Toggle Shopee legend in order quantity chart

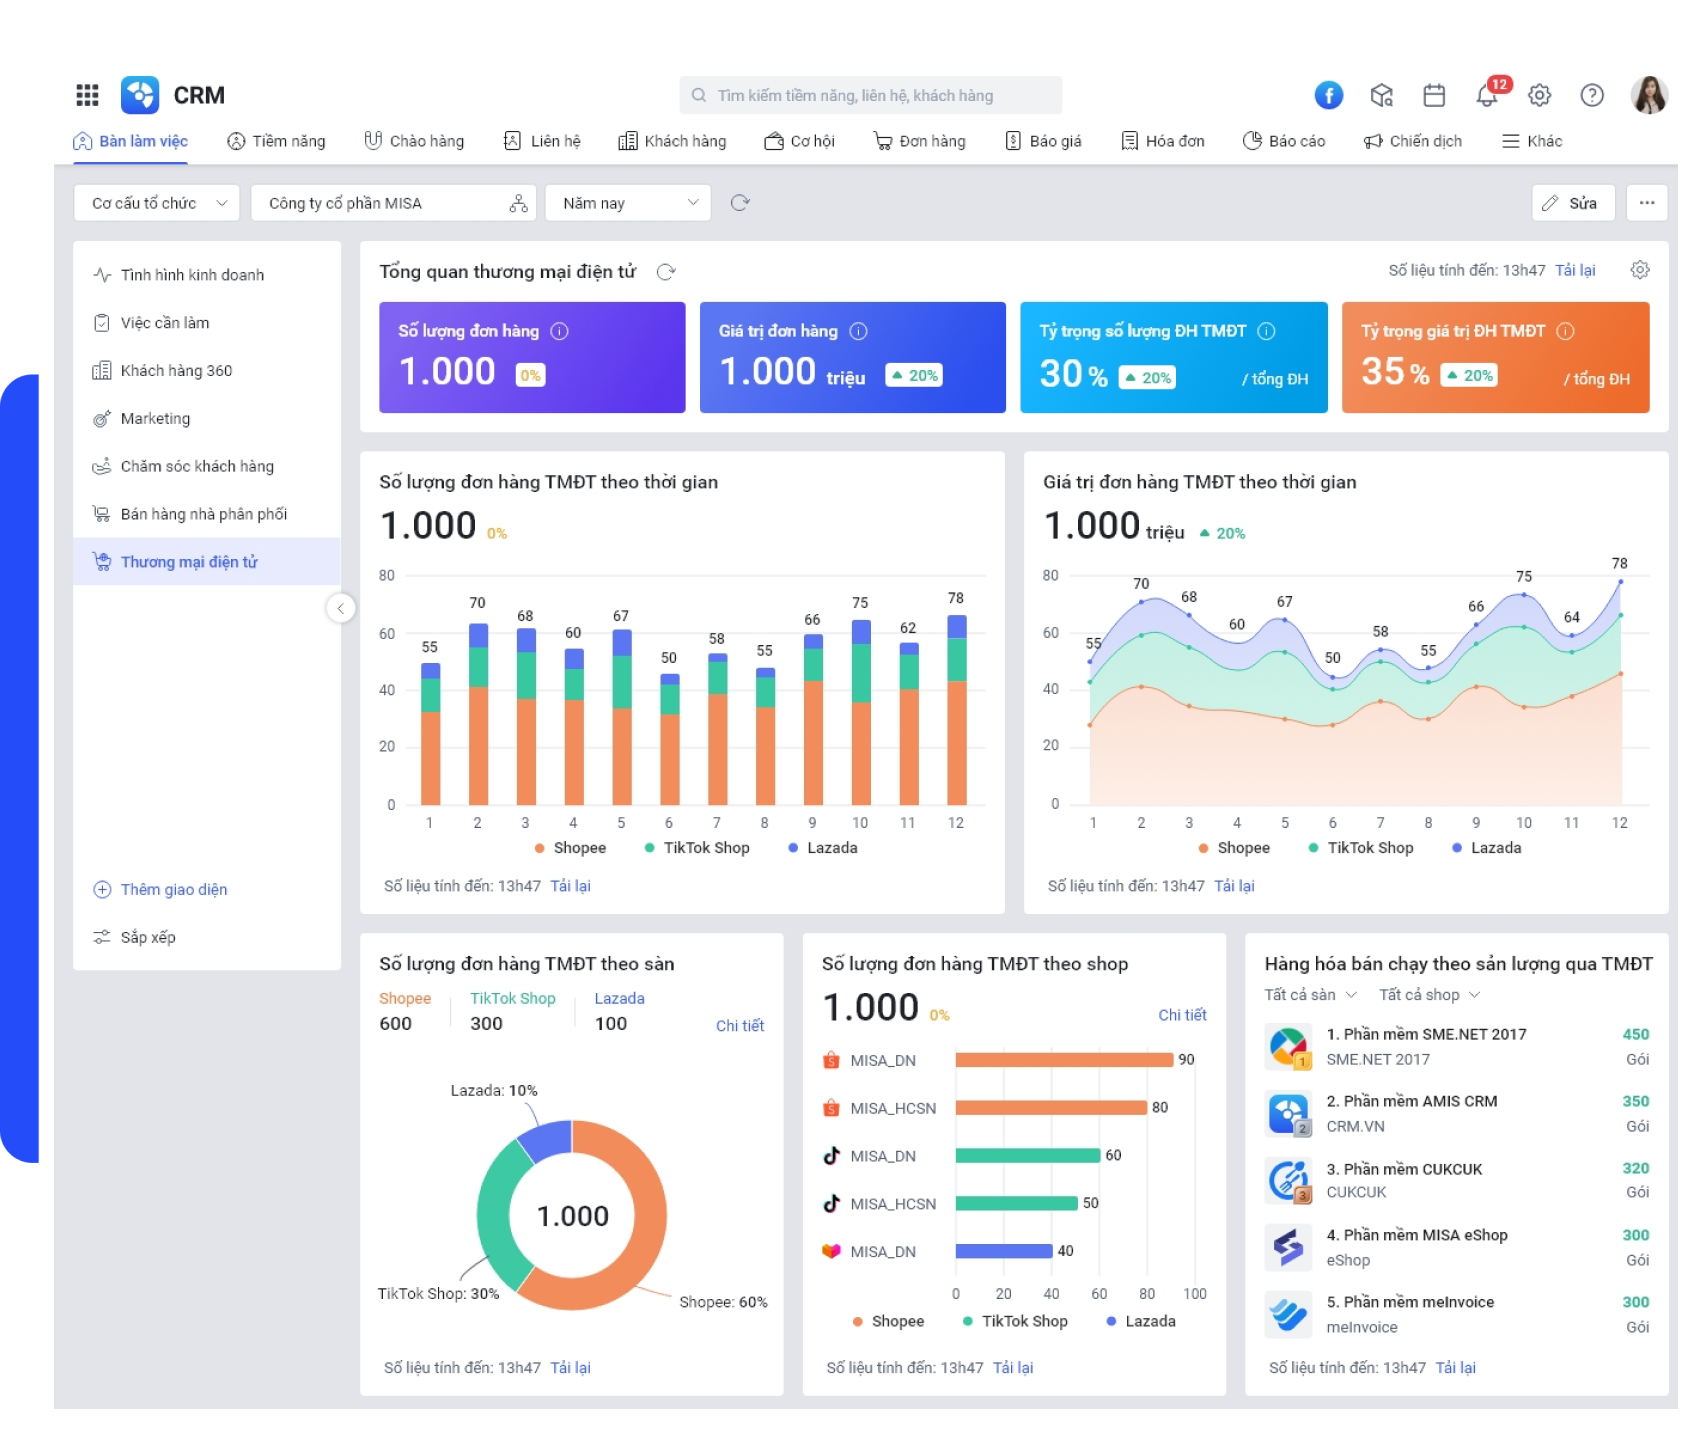click(x=570, y=848)
